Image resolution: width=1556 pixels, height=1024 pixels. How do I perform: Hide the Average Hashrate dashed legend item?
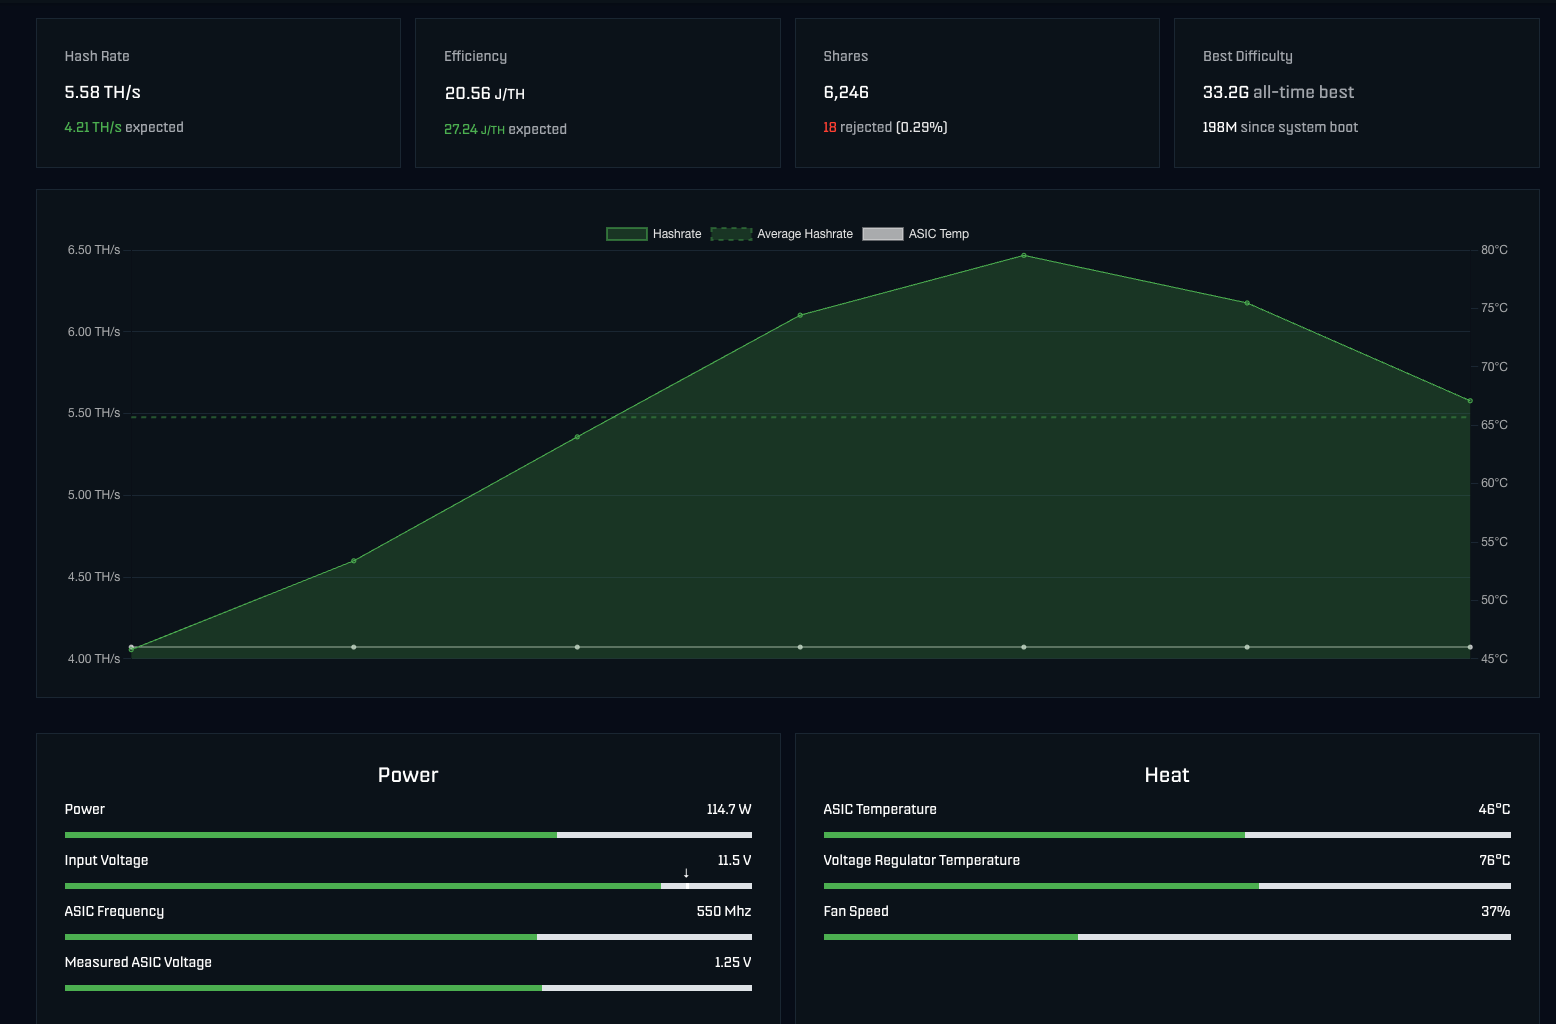[x=731, y=234]
